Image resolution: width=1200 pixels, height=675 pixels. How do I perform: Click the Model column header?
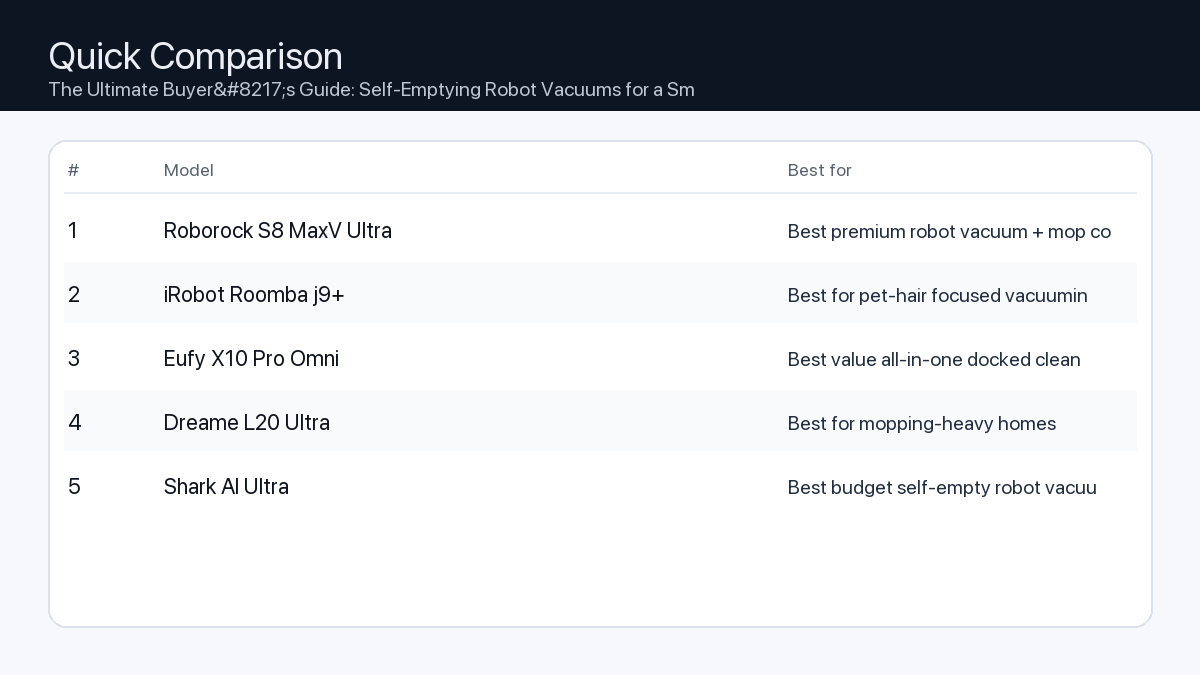pos(189,170)
